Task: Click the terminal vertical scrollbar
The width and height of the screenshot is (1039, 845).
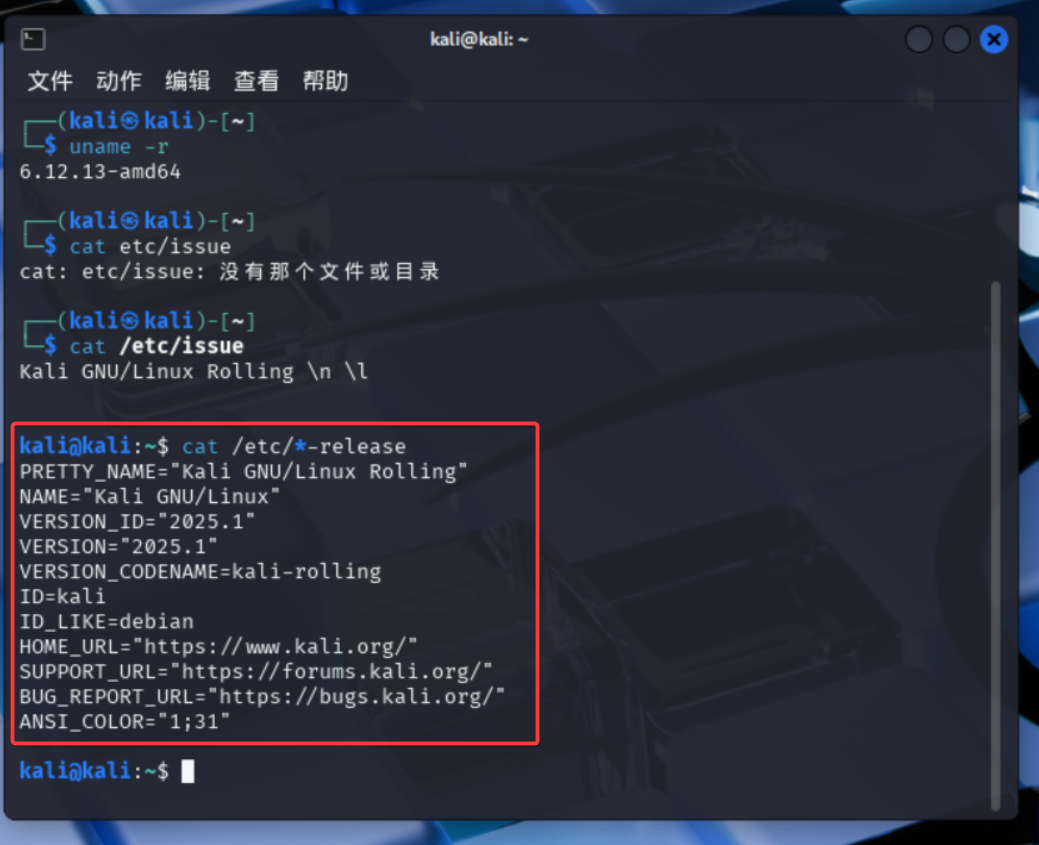Action: (995, 545)
